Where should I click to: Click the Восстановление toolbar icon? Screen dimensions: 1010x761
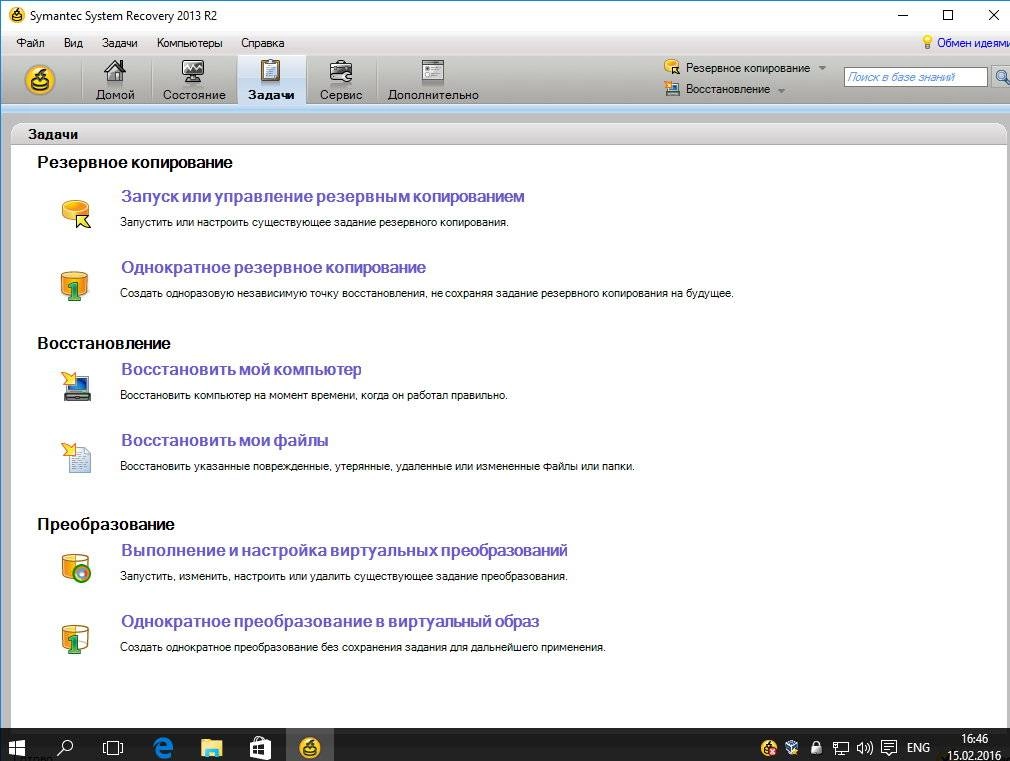[672, 89]
